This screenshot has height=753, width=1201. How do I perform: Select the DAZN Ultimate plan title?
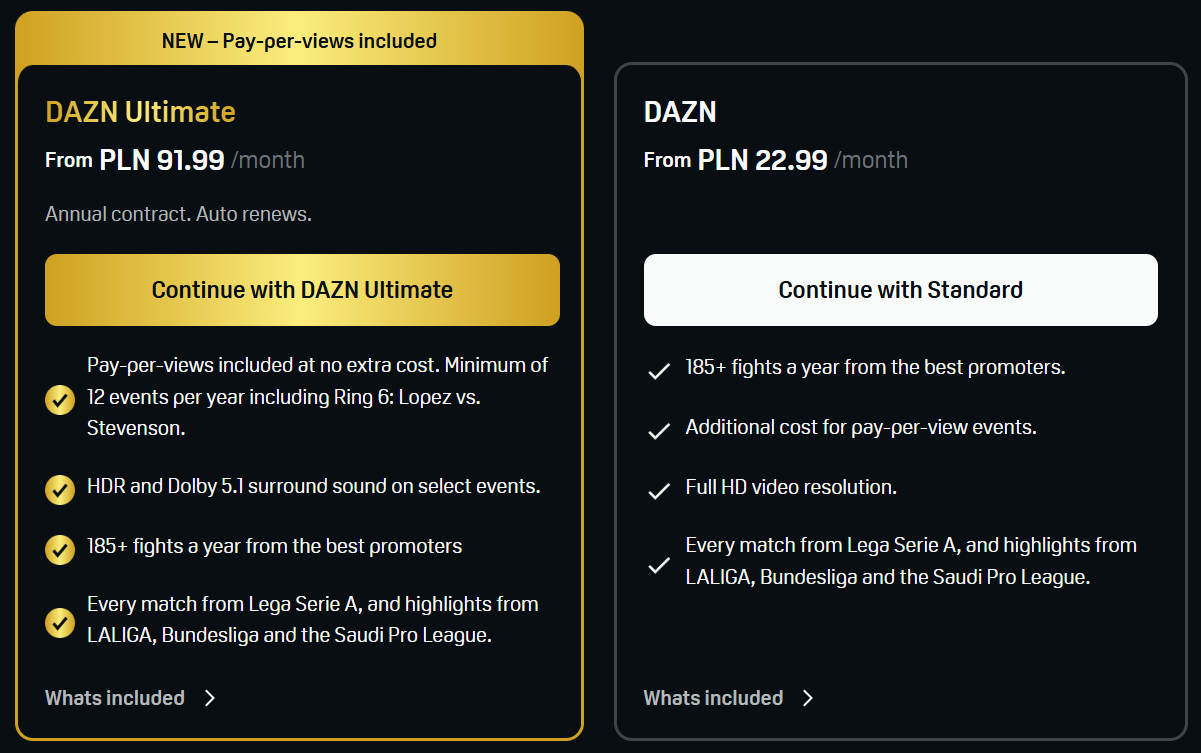140,111
